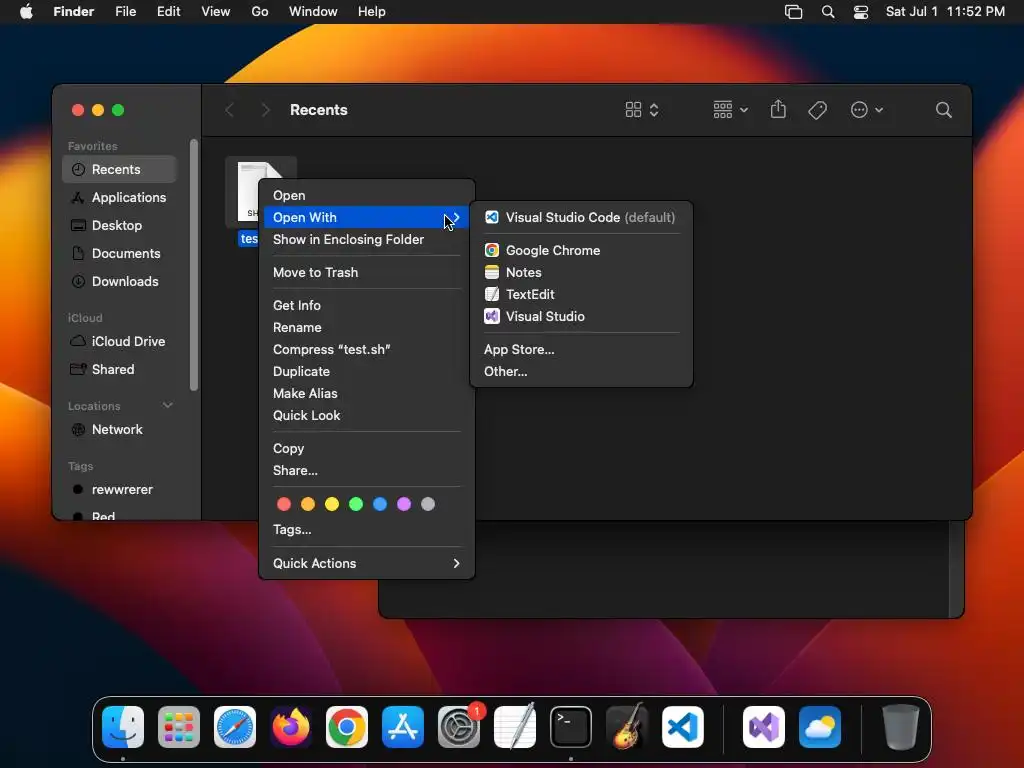Launch Google Chrome from the Dock

click(347, 727)
